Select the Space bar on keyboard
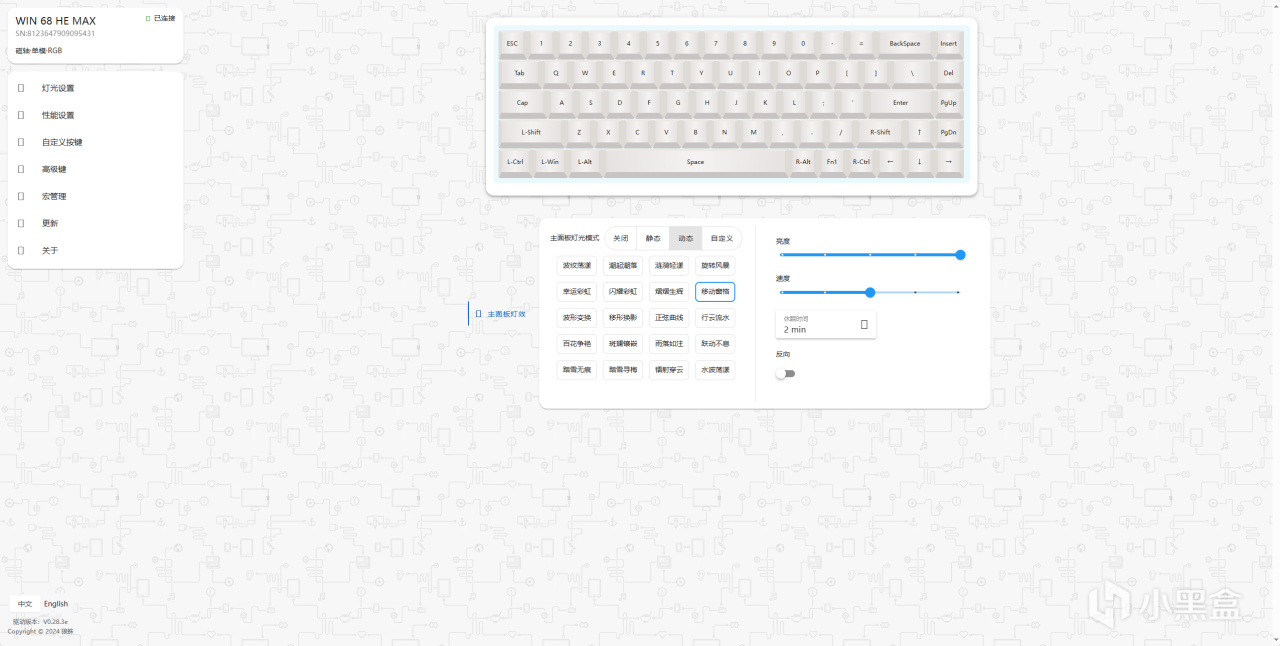 [x=695, y=162]
